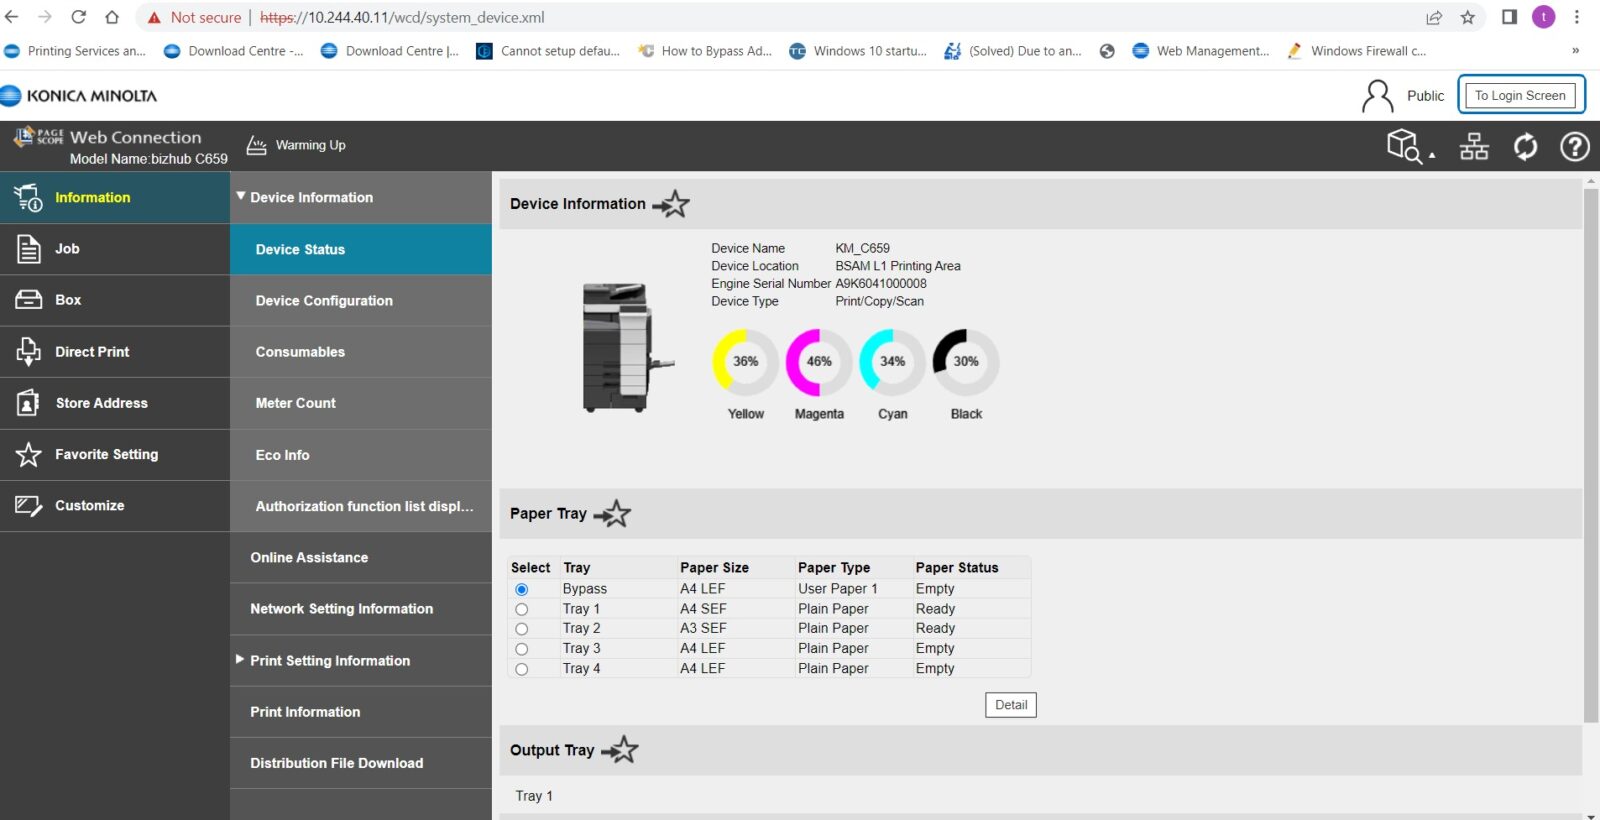
Task: Click the Paper Tray favorite star icon
Action: pos(614,514)
